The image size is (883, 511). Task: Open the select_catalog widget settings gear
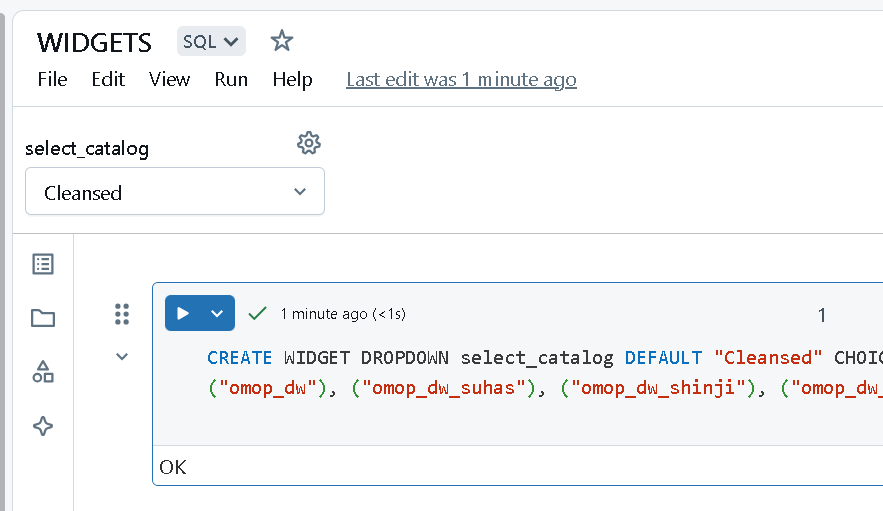click(x=309, y=143)
